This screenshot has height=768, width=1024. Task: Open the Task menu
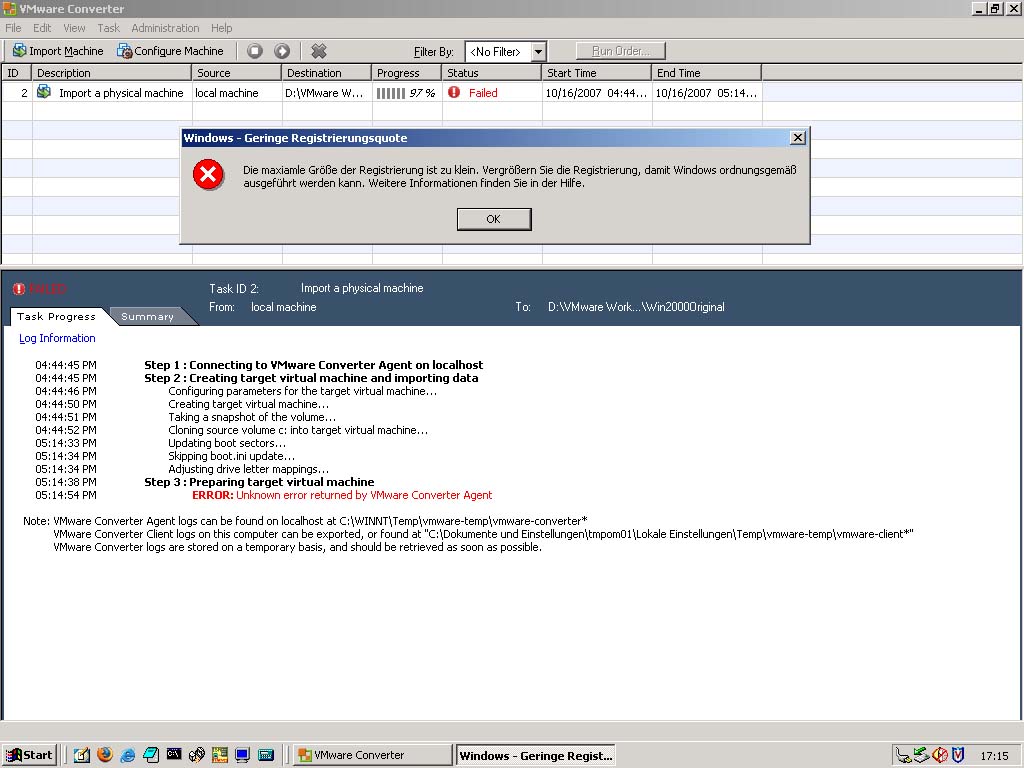click(108, 28)
